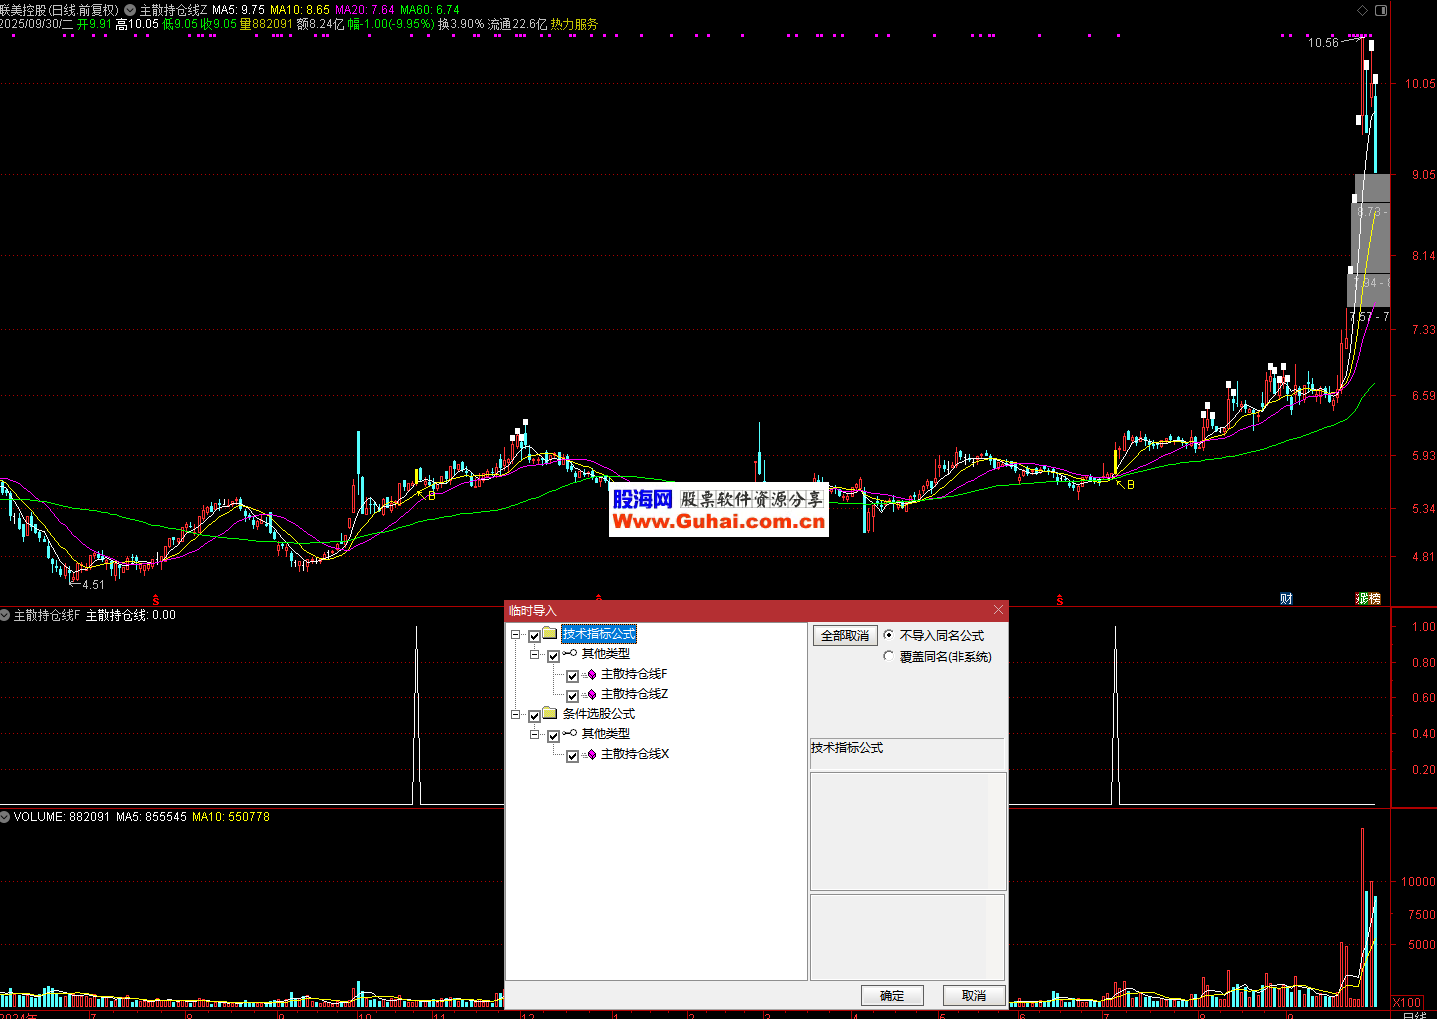Collapse the 条件选股公式 tree node
This screenshot has height=1019, width=1437.
[x=516, y=715]
